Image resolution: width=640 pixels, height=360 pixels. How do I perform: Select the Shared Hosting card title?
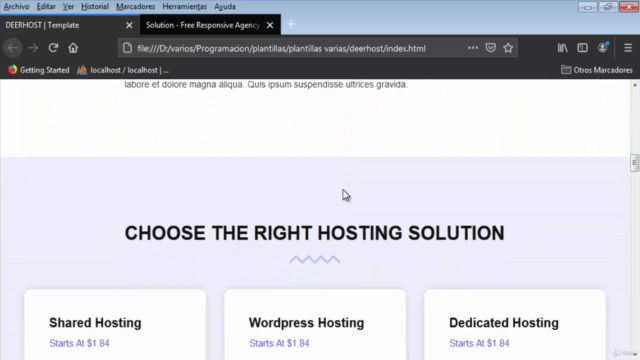[95, 322]
